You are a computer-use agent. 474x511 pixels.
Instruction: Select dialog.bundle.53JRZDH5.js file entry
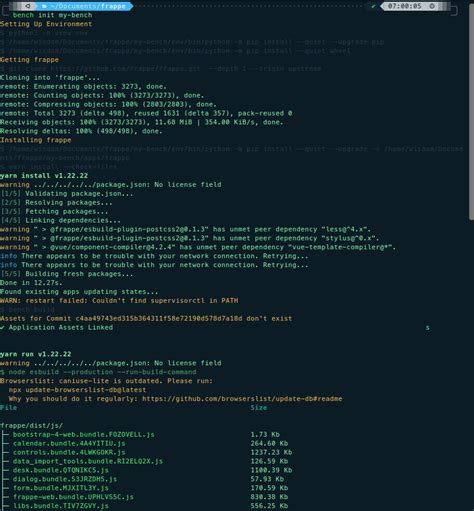(65, 479)
